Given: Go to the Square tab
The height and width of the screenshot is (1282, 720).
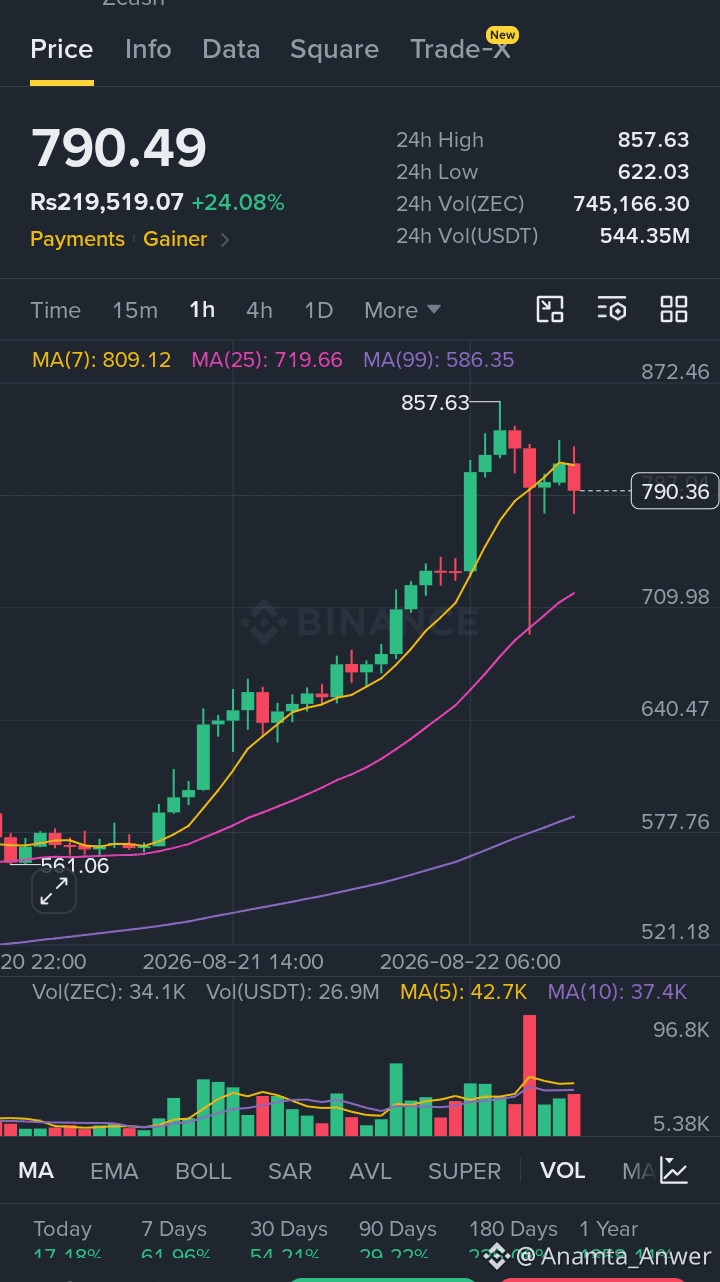Looking at the screenshot, I should coord(334,49).
